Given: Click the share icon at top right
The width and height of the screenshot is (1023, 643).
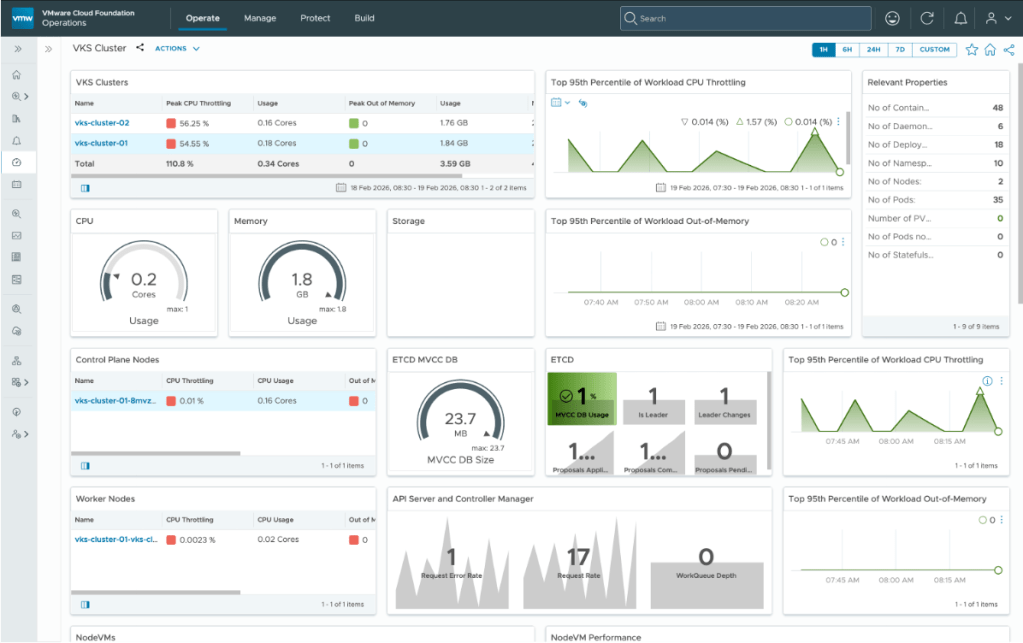Looking at the screenshot, I should click(1009, 50).
